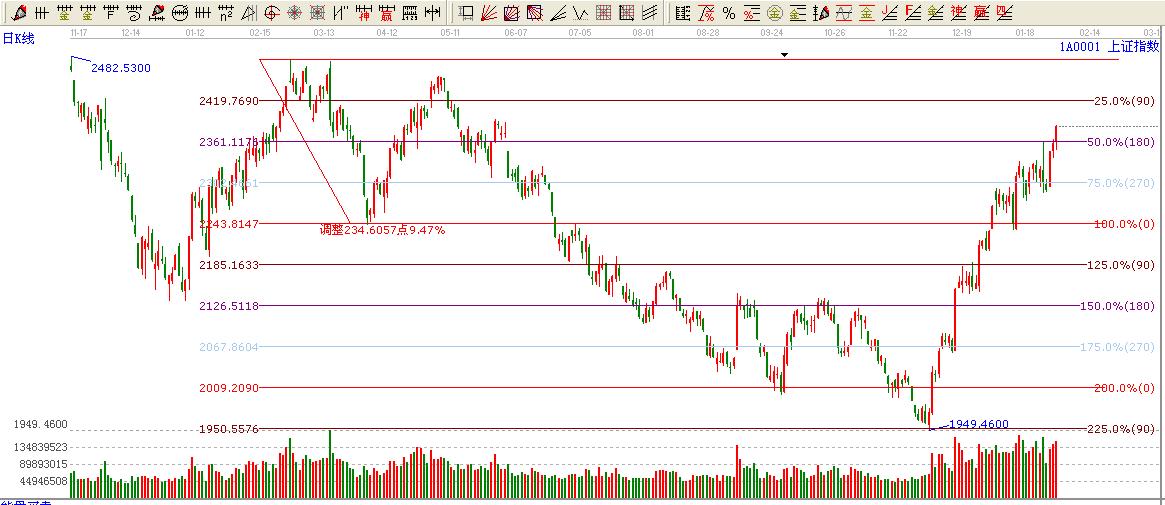Select the 50.0%(180) retracement level label
1165x505 pixels.
pos(1120,142)
